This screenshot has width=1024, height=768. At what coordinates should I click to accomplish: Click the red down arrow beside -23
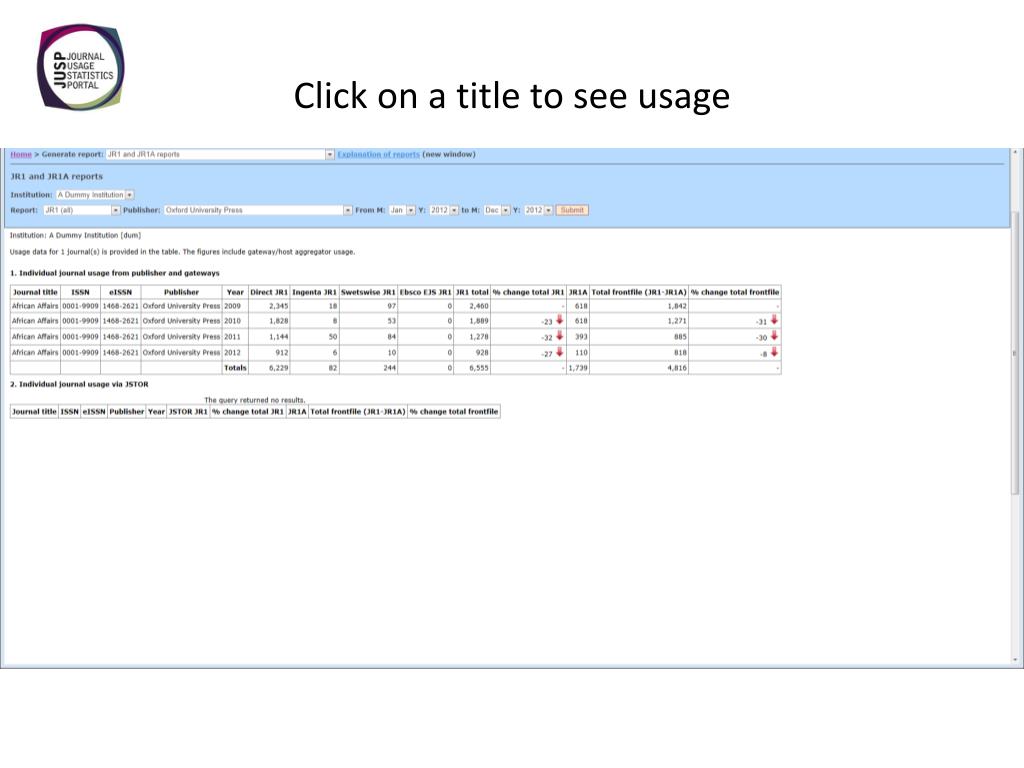click(x=559, y=320)
